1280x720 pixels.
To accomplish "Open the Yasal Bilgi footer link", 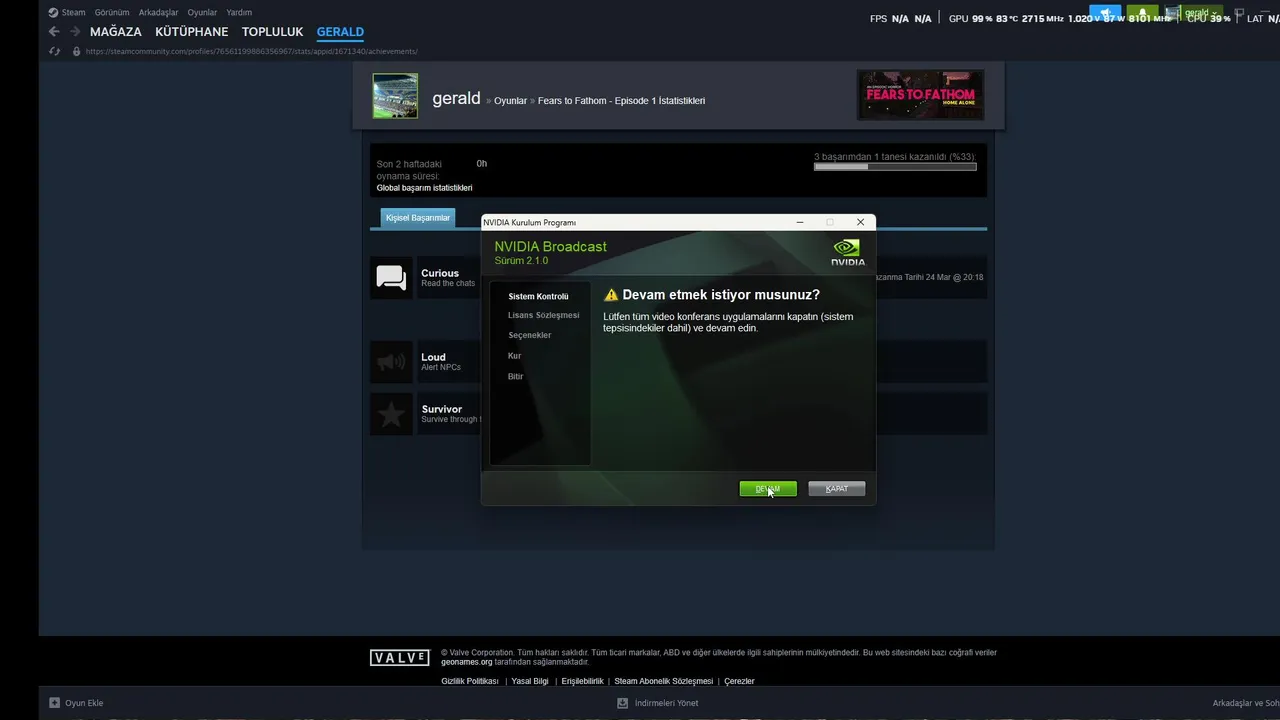I will coord(530,681).
